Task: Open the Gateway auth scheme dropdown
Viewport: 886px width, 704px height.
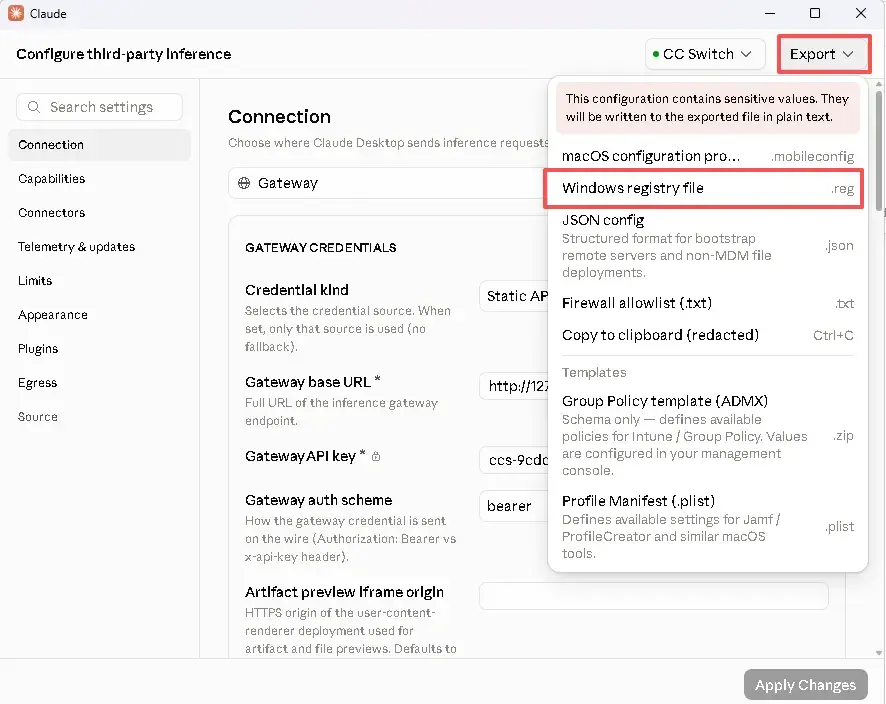Action: [x=514, y=506]
